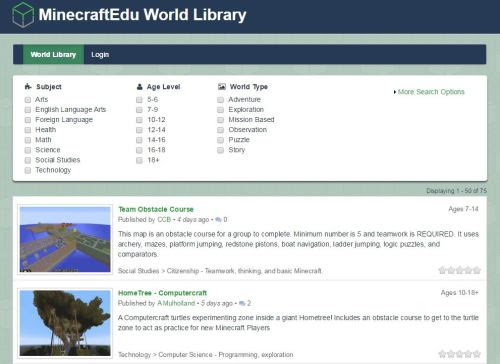This screenshot has width=500, height=364.
Task: Click the Subject puzzle-piece icon
Action: 28,87
